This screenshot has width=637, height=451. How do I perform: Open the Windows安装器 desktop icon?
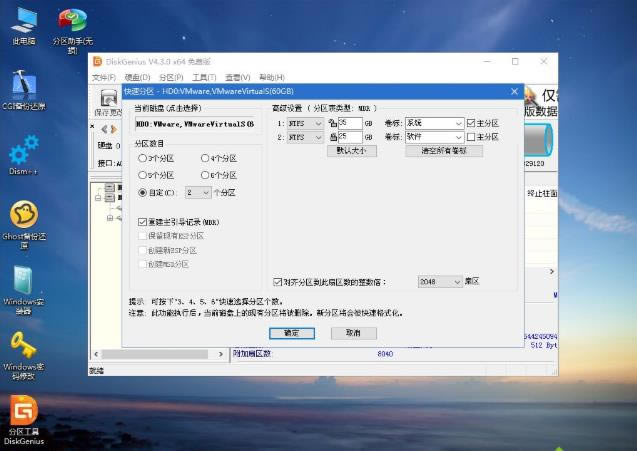tap(24, 290)
